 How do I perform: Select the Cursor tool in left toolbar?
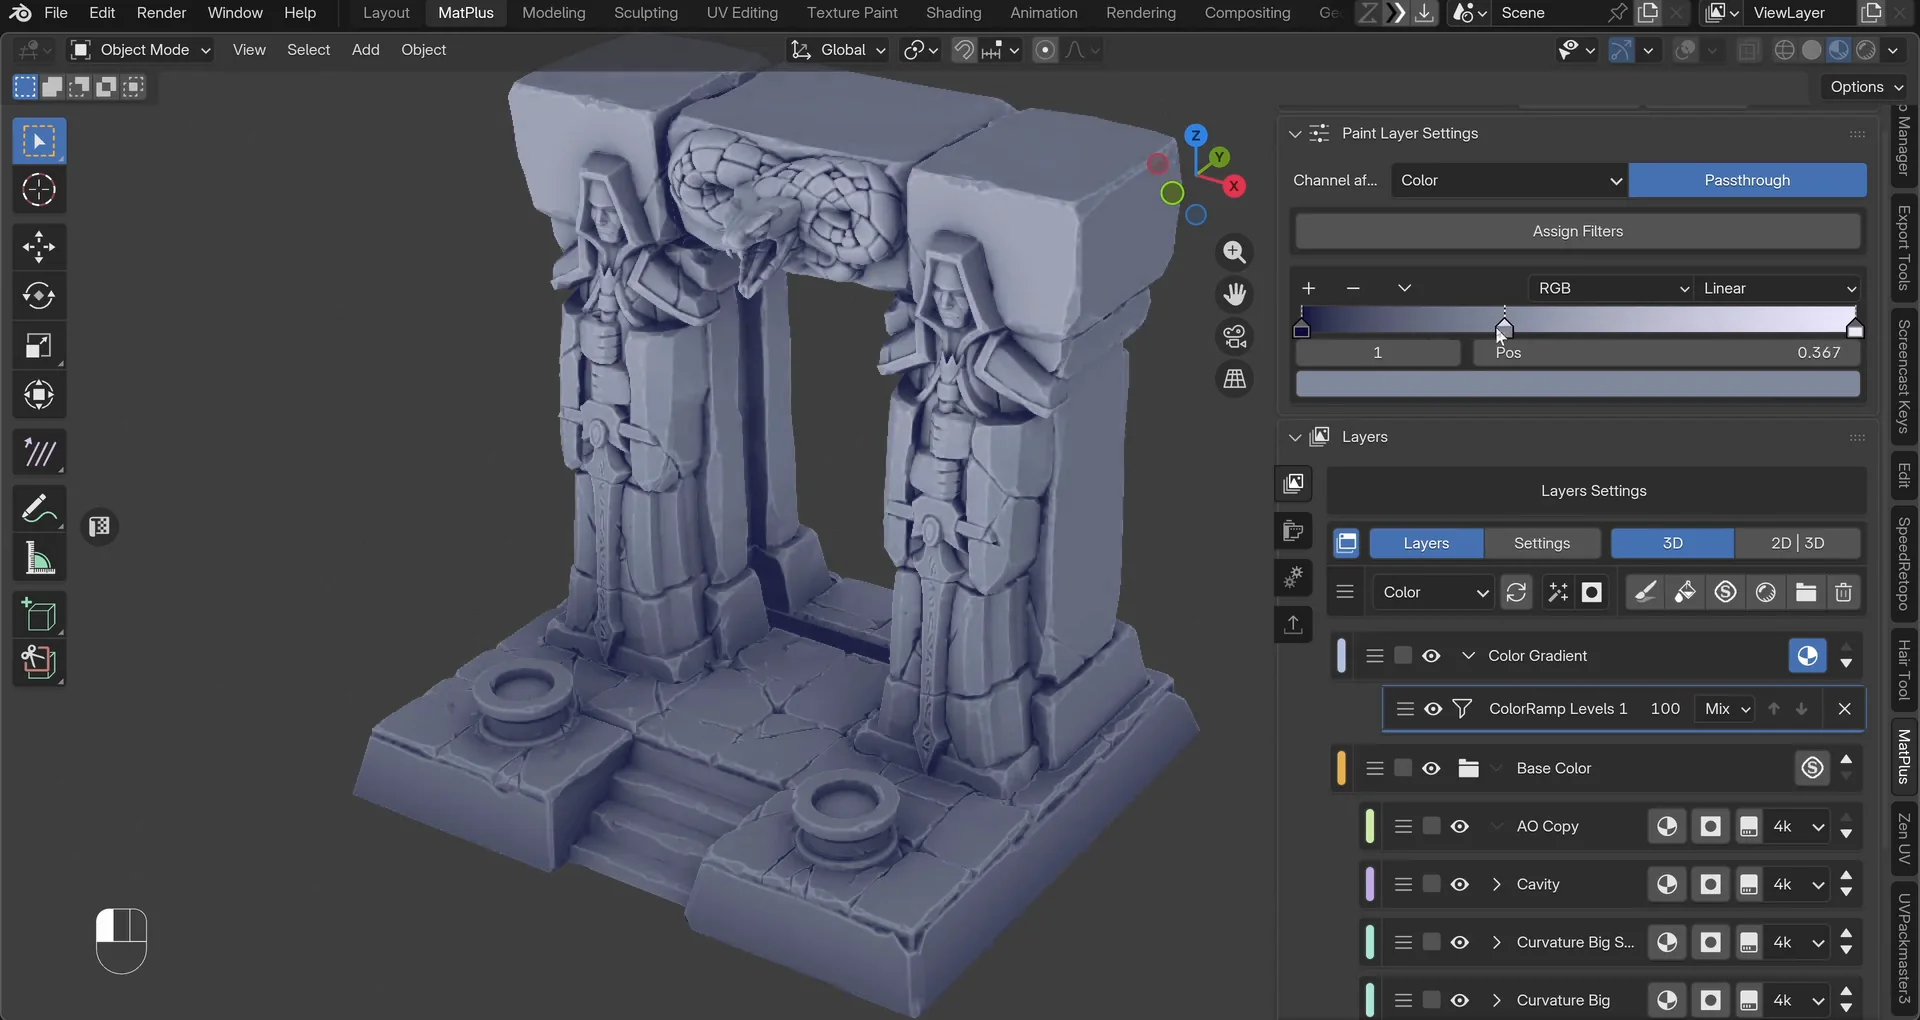pyautogui.click(x=39, y=190)
